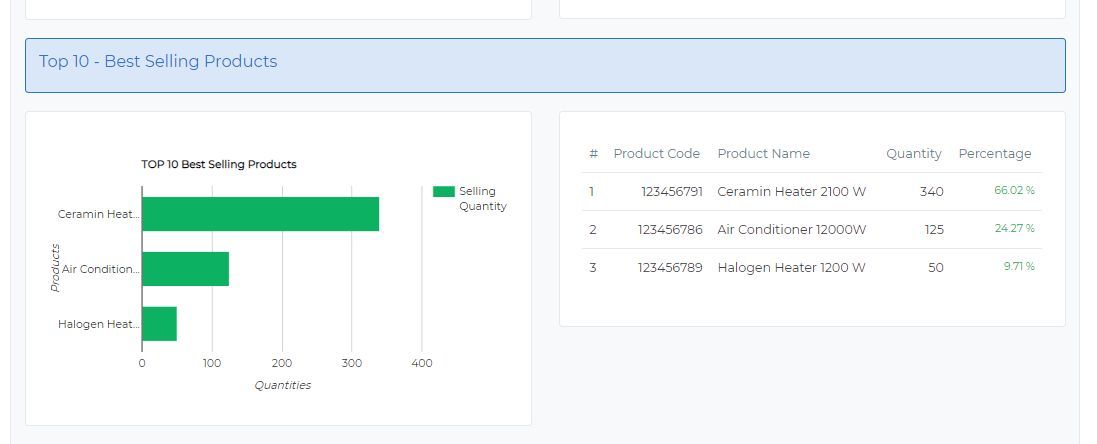The width and height of the screenshot is (1097, 444).
Task: Click product code 123456791
Action: coord(670,192)
